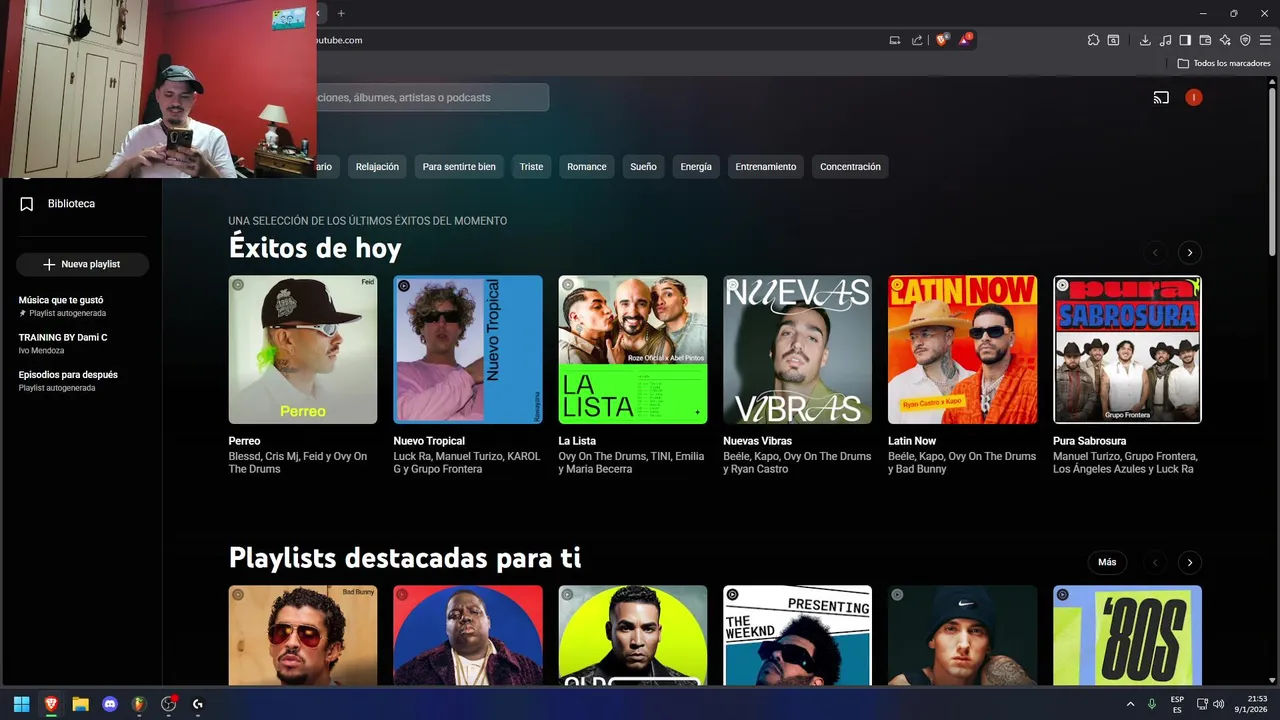
Task: Open the '80s featured playlist cover
Action: (x=1127, y=635)
